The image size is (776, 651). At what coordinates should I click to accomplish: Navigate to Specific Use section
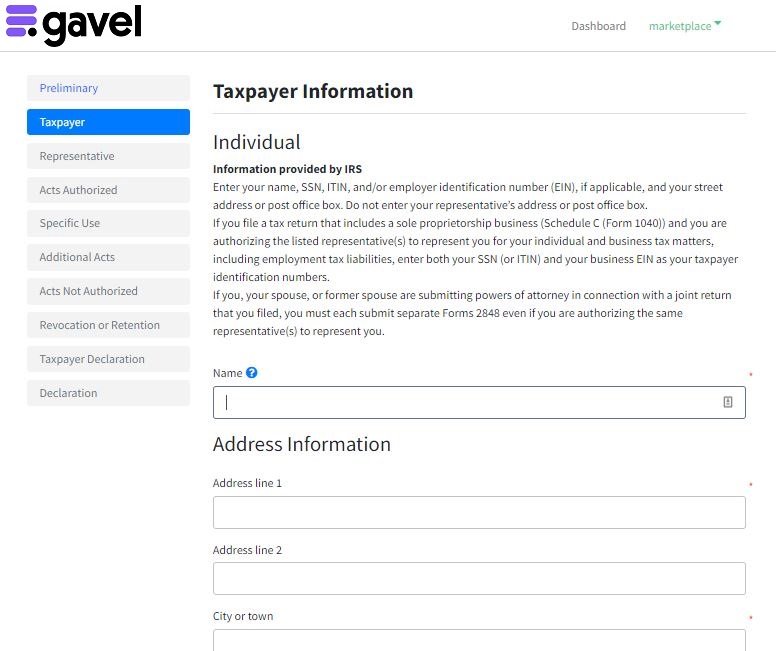(108, 223)
